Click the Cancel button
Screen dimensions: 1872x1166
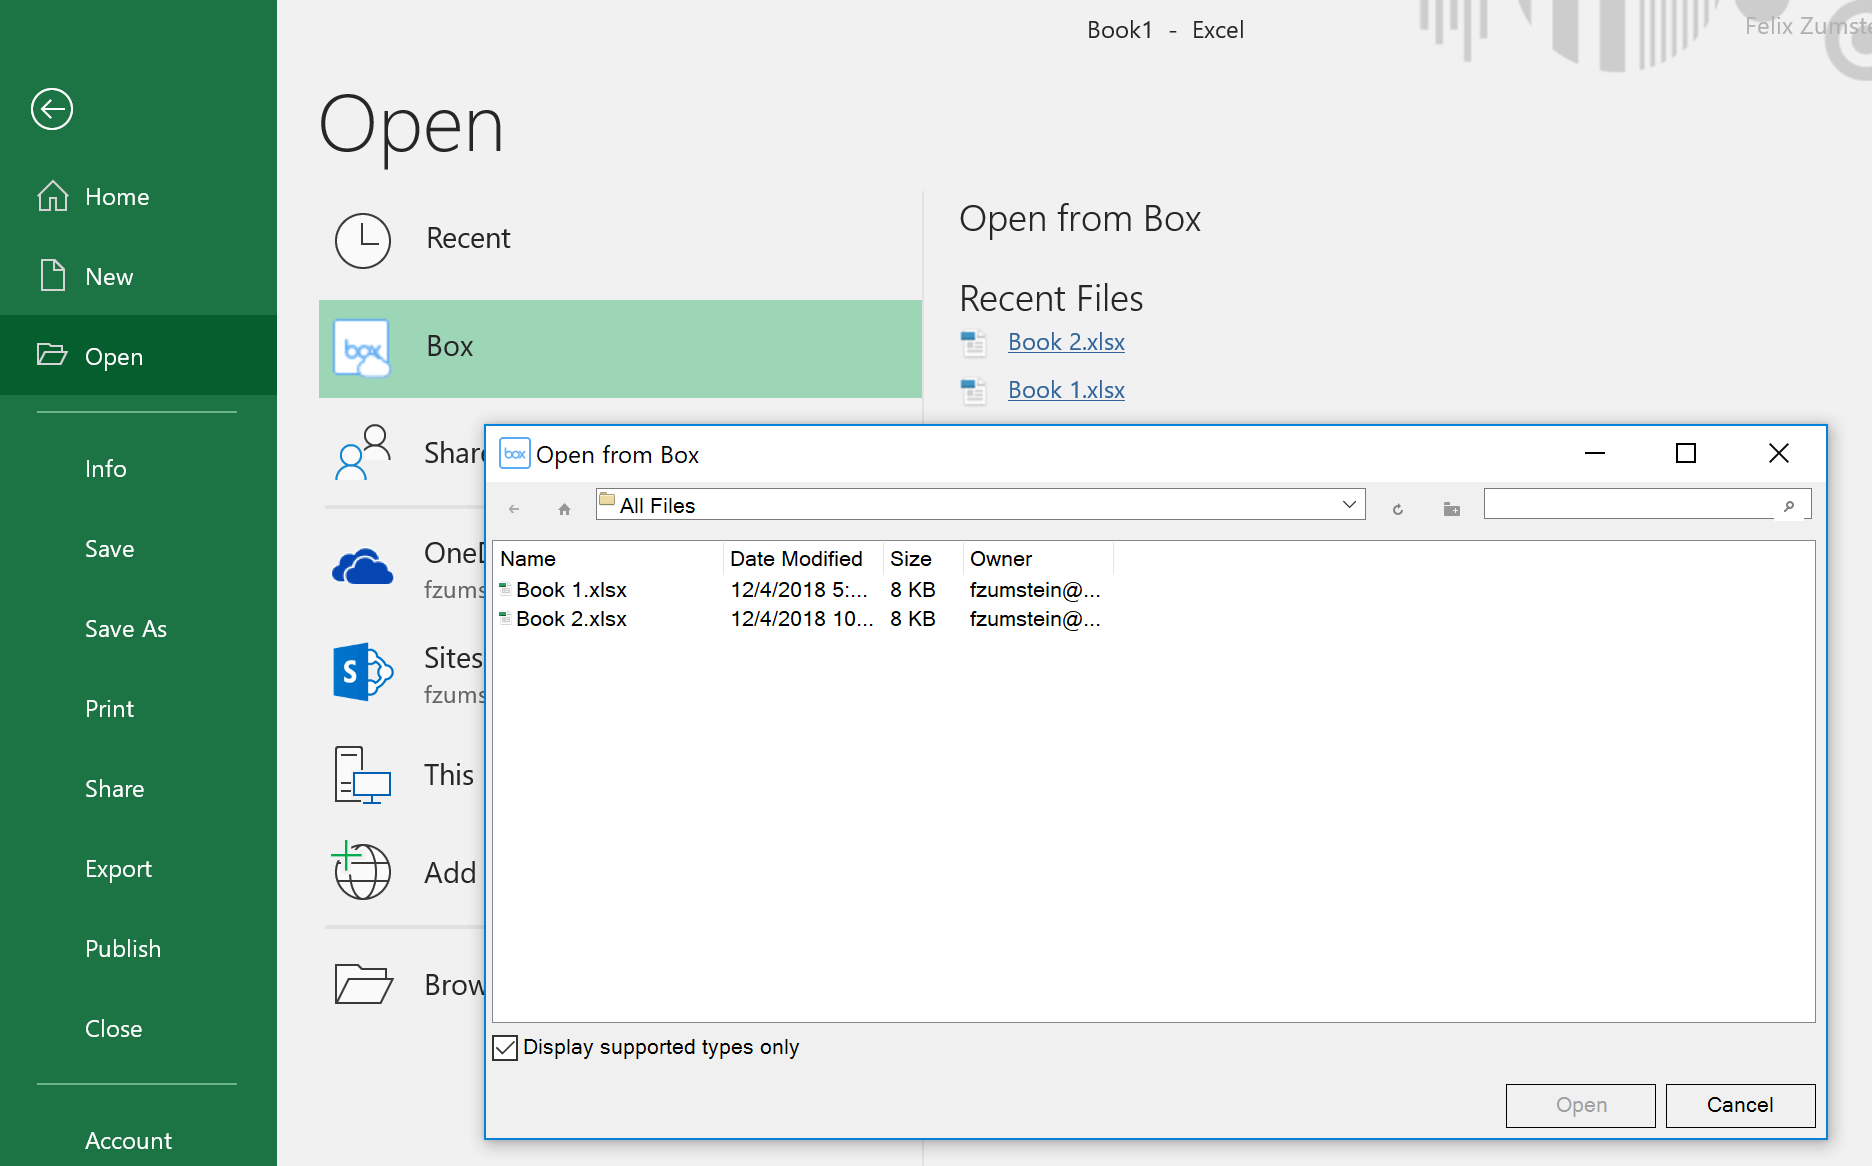(x=1739, y=1105)
